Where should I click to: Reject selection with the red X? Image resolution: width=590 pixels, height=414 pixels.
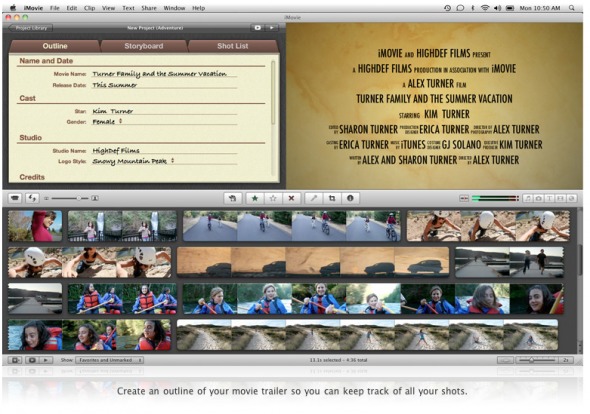point(291,198)
